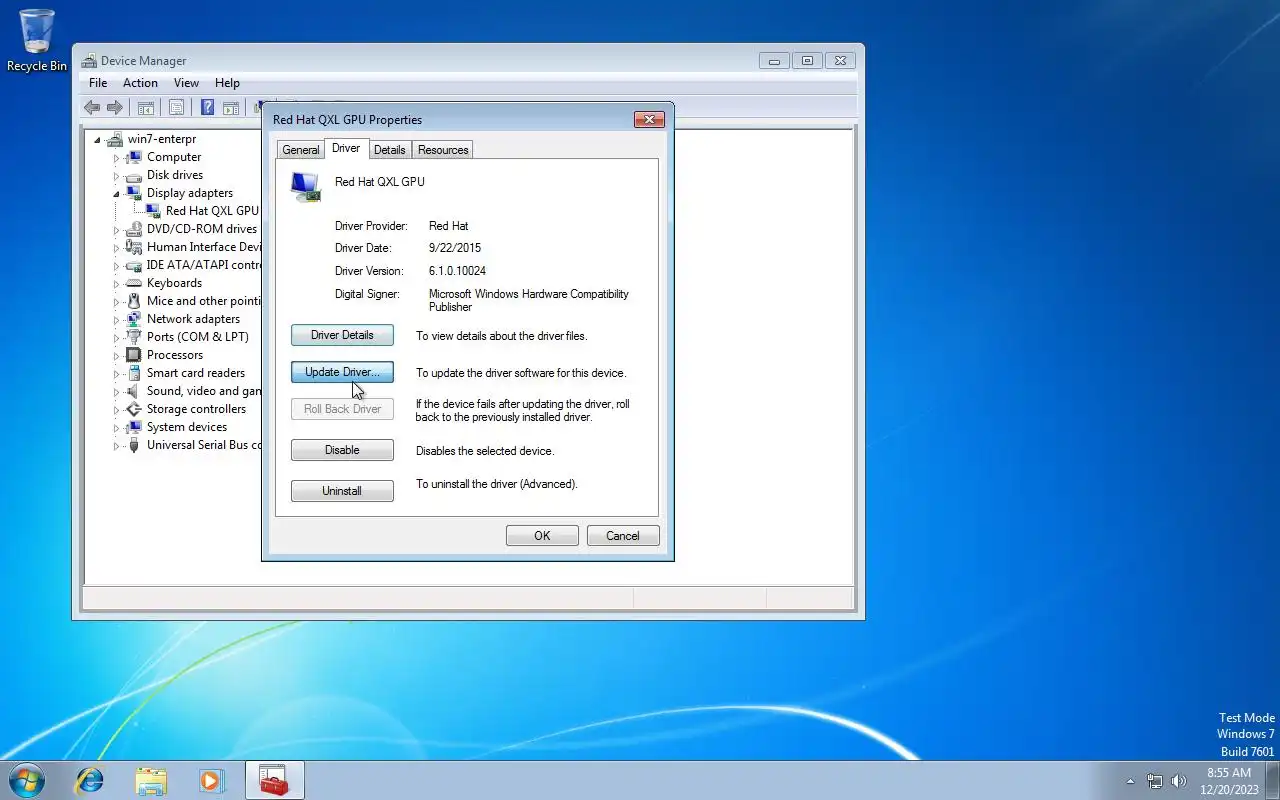Click Show/Hide Console Tree toolbar icon
The image size is (1280, 800).
coord(145,108)
